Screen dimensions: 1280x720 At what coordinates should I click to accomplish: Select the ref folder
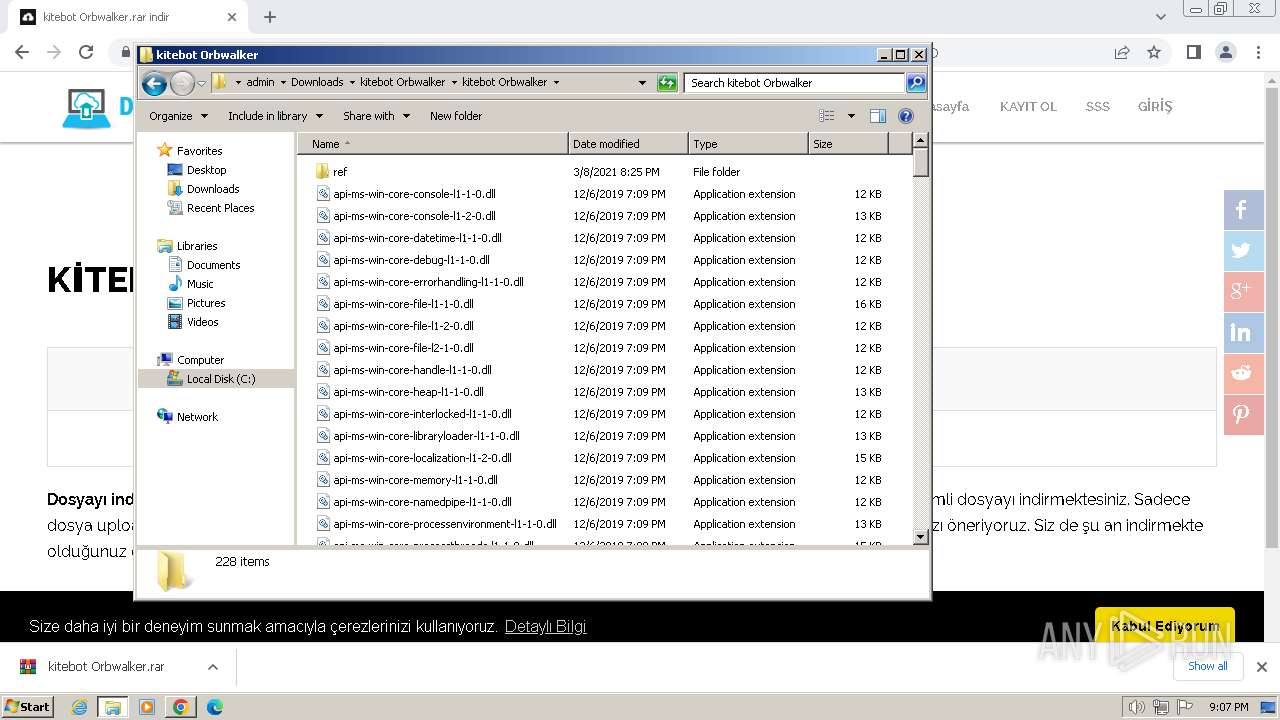pos(340,172)
